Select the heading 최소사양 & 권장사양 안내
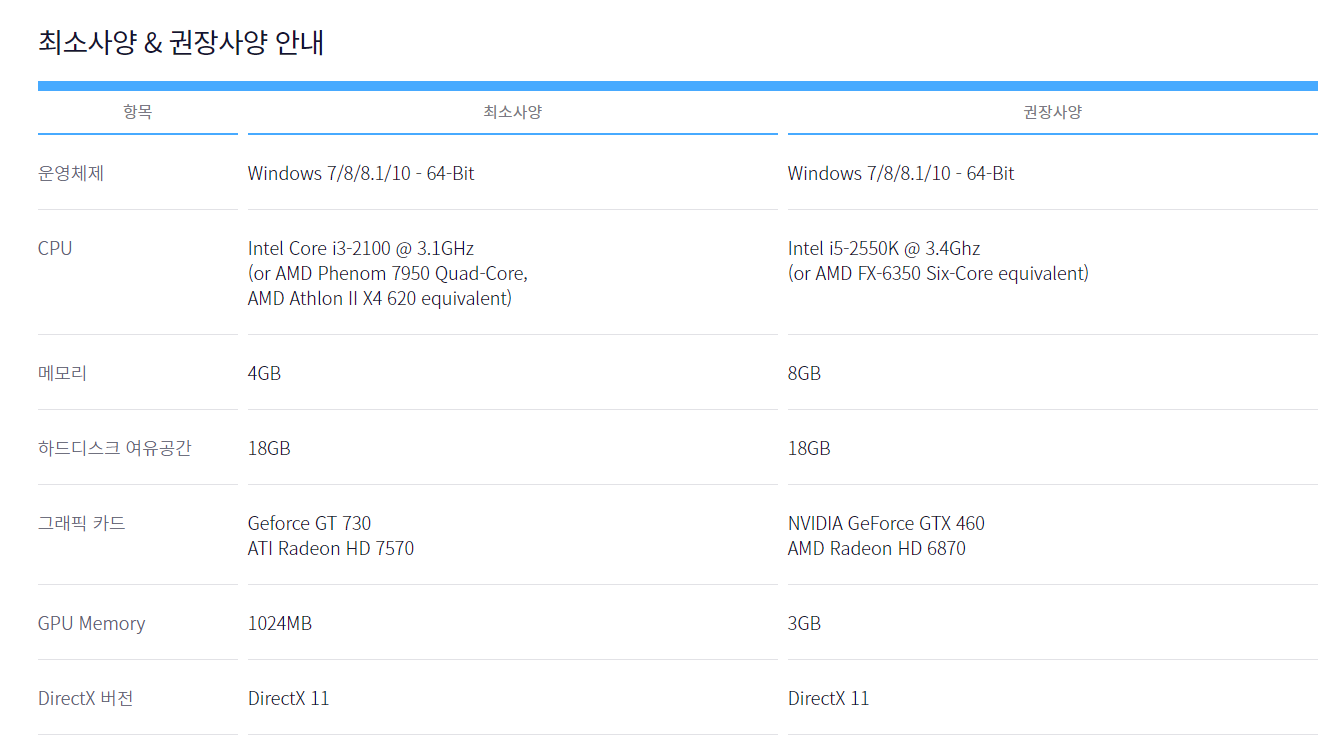Image resolution: width=1339 pixels, height=754 pixels. click(x=181, y=43)
